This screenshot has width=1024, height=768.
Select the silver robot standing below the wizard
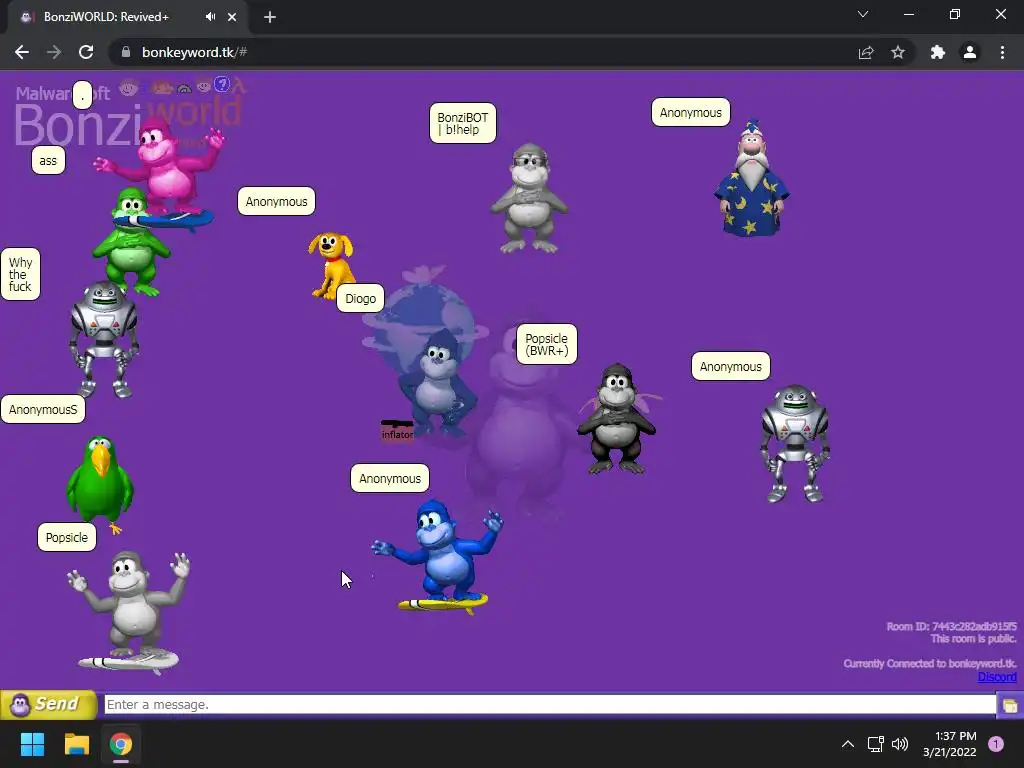tap(795, 444)
